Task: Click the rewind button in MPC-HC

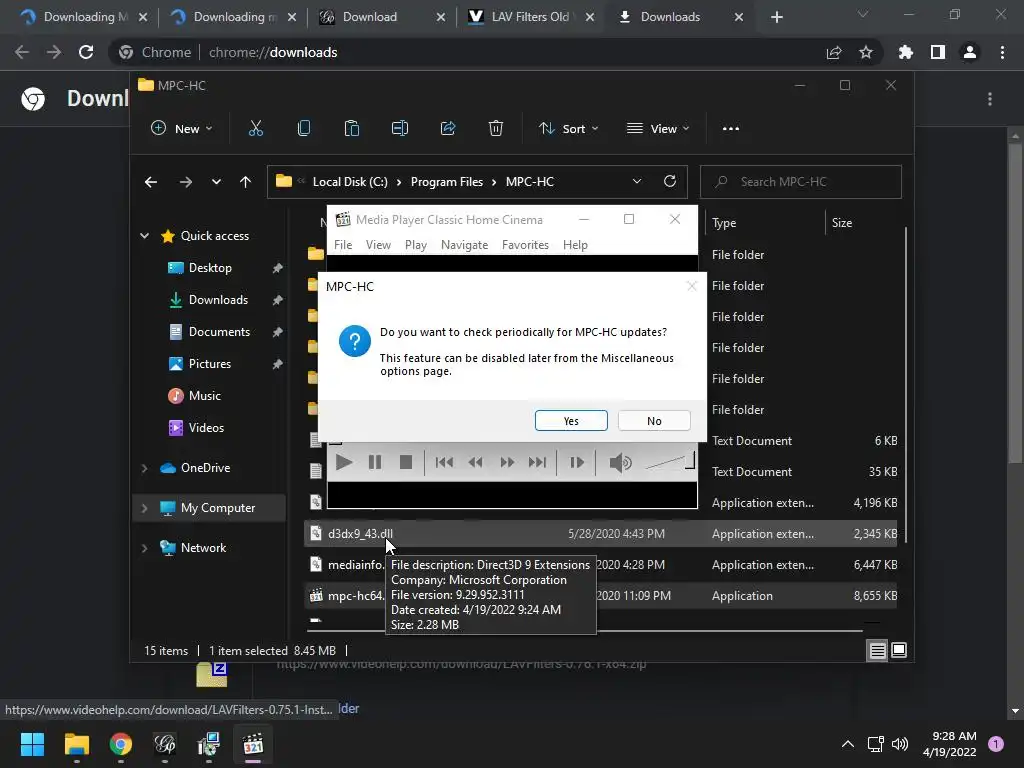Action: pyautogui.click(x=475, y=462)
